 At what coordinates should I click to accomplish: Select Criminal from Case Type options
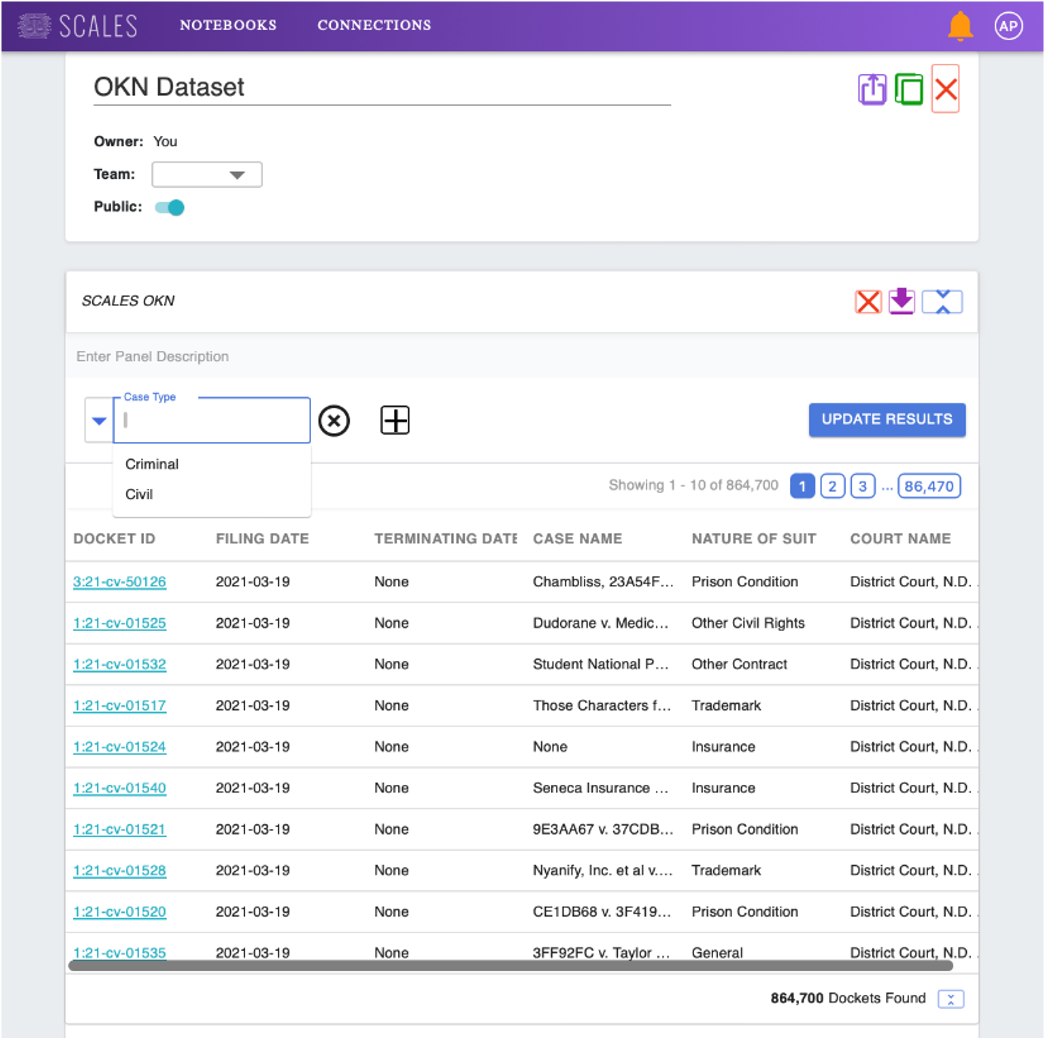[152, 464]
